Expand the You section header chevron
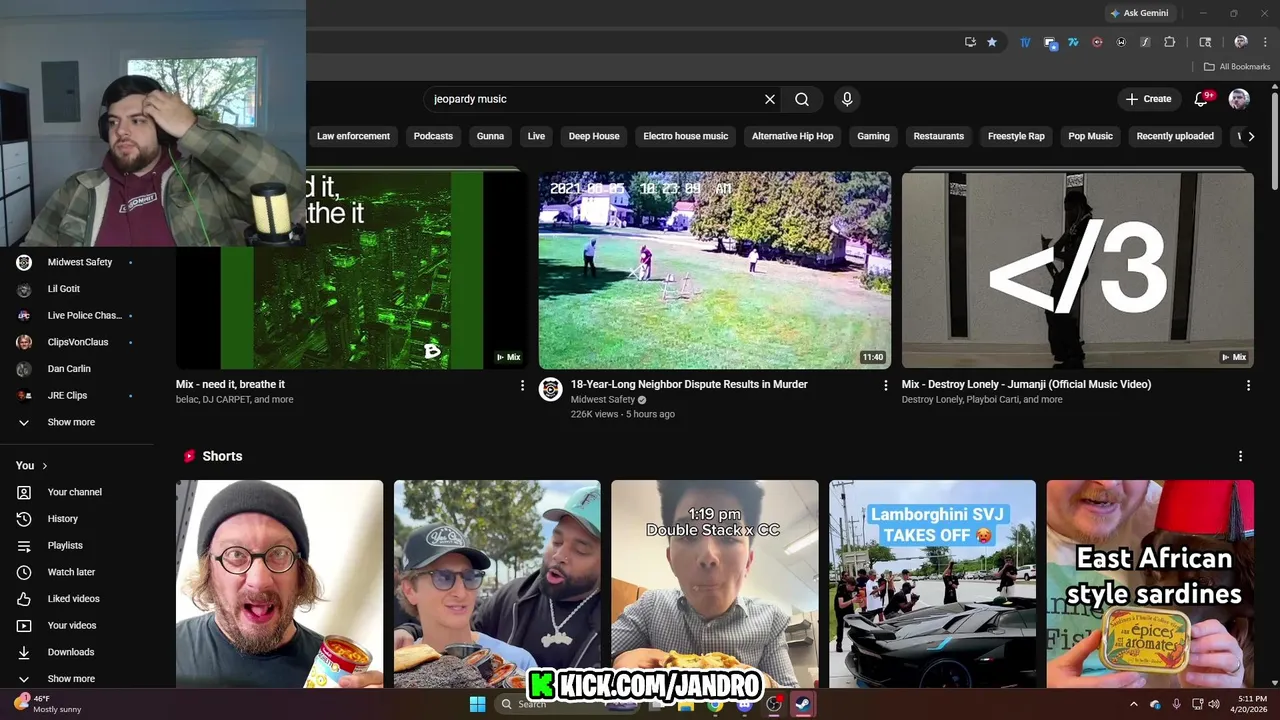This screenshot has width=1280, height=720. (45, 466)
